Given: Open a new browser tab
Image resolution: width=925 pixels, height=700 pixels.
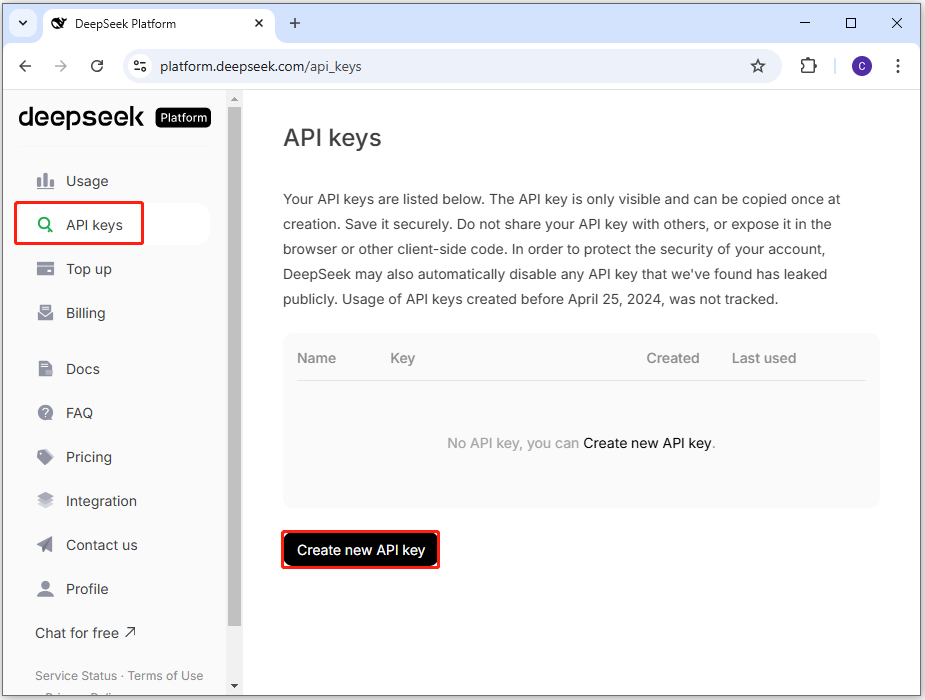Looking at the screenshot, I should pyautogui.click(x=295, y=23).
